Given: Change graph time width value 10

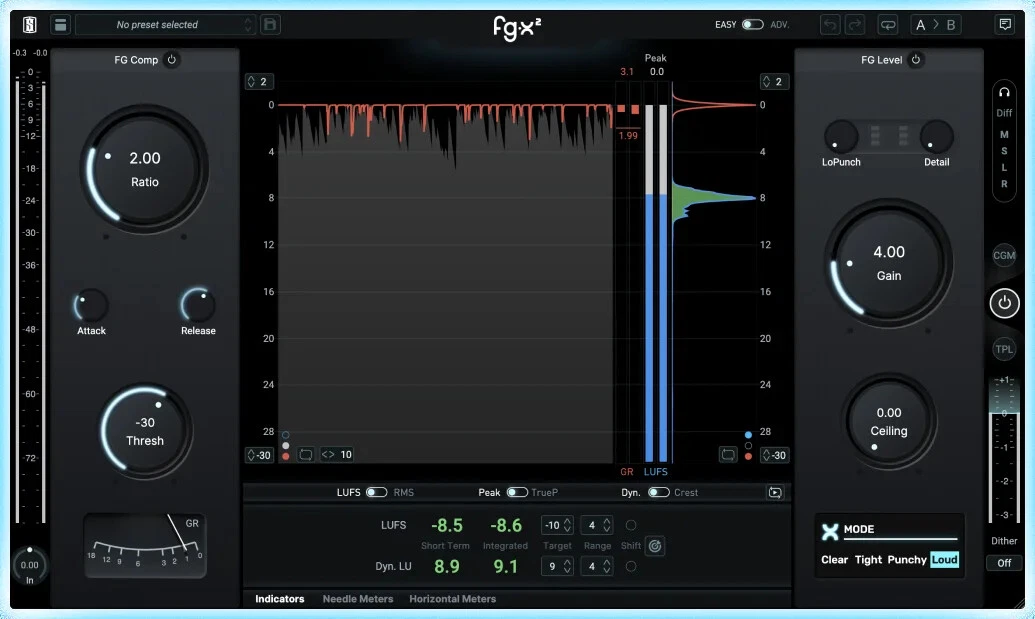Looking at the screenshot, I should tap(337, 455).
